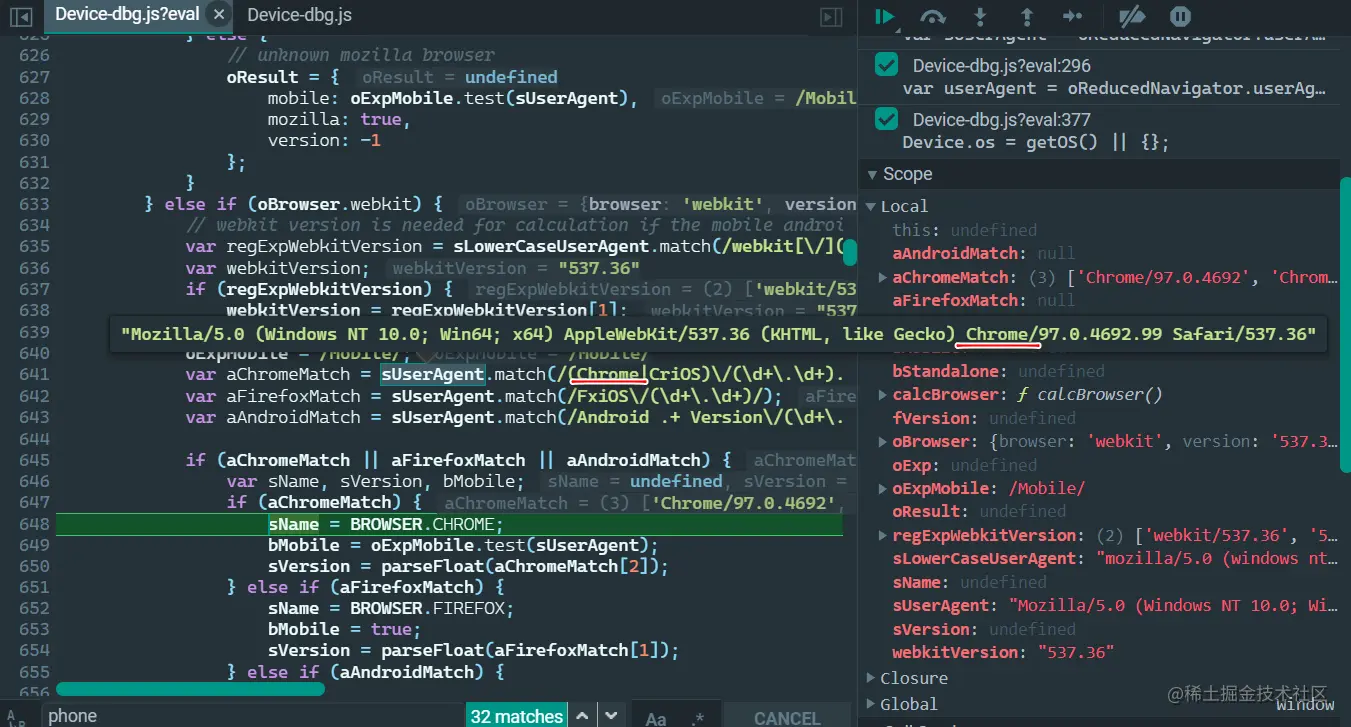Step out of current function
This screenshot has height=727, width=1351.
pos(1026,16)
